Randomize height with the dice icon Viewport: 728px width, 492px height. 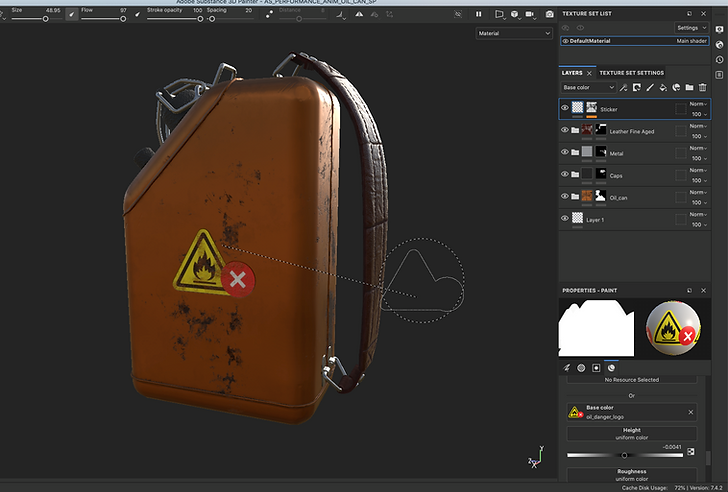coord(691,452)
